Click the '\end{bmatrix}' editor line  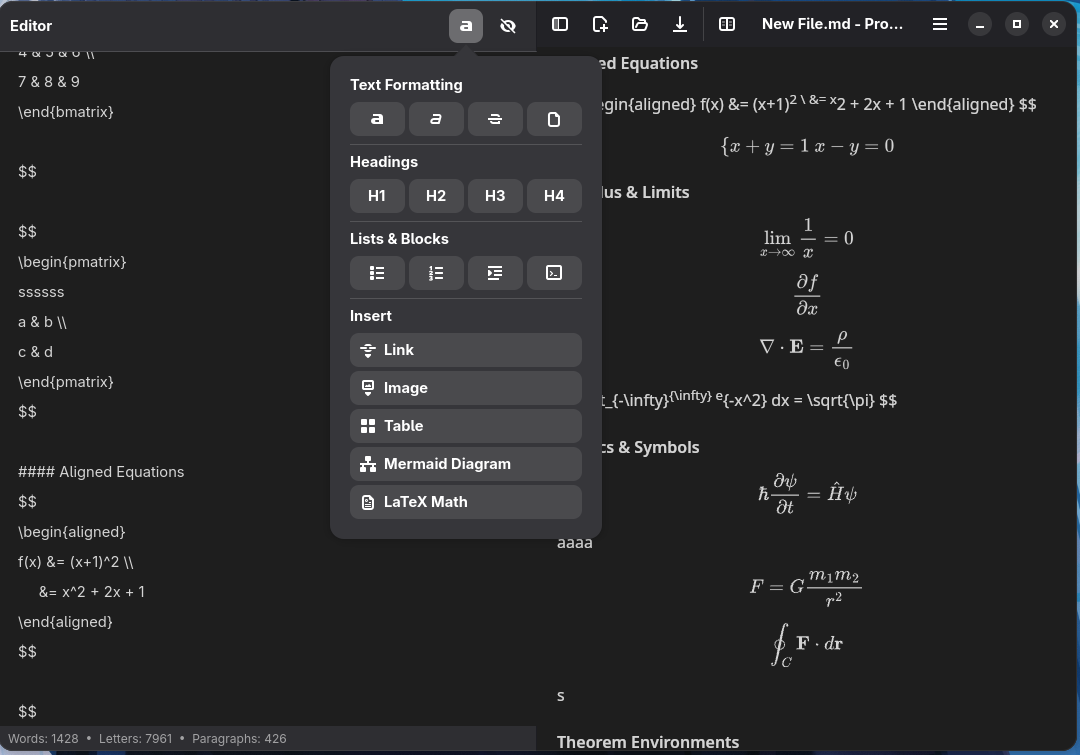click(x=66, y=112)
